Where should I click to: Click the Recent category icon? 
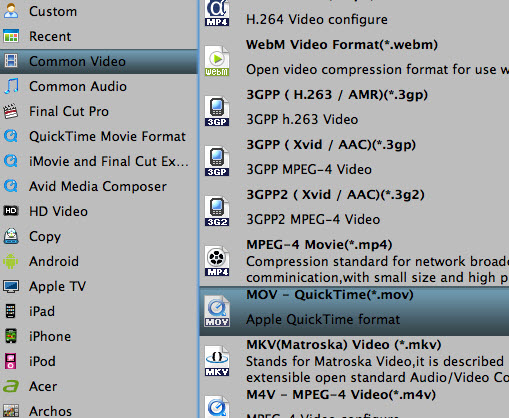tap(11, 36)
